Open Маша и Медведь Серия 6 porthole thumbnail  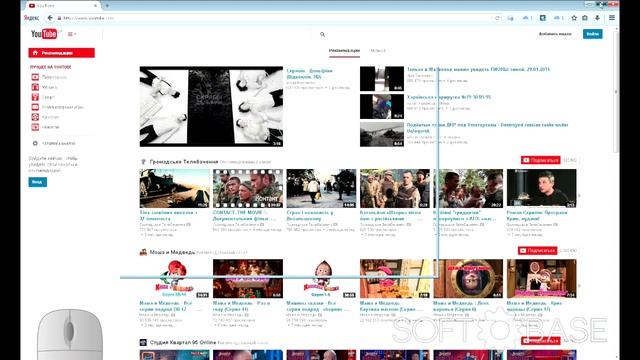coord(468,278)
